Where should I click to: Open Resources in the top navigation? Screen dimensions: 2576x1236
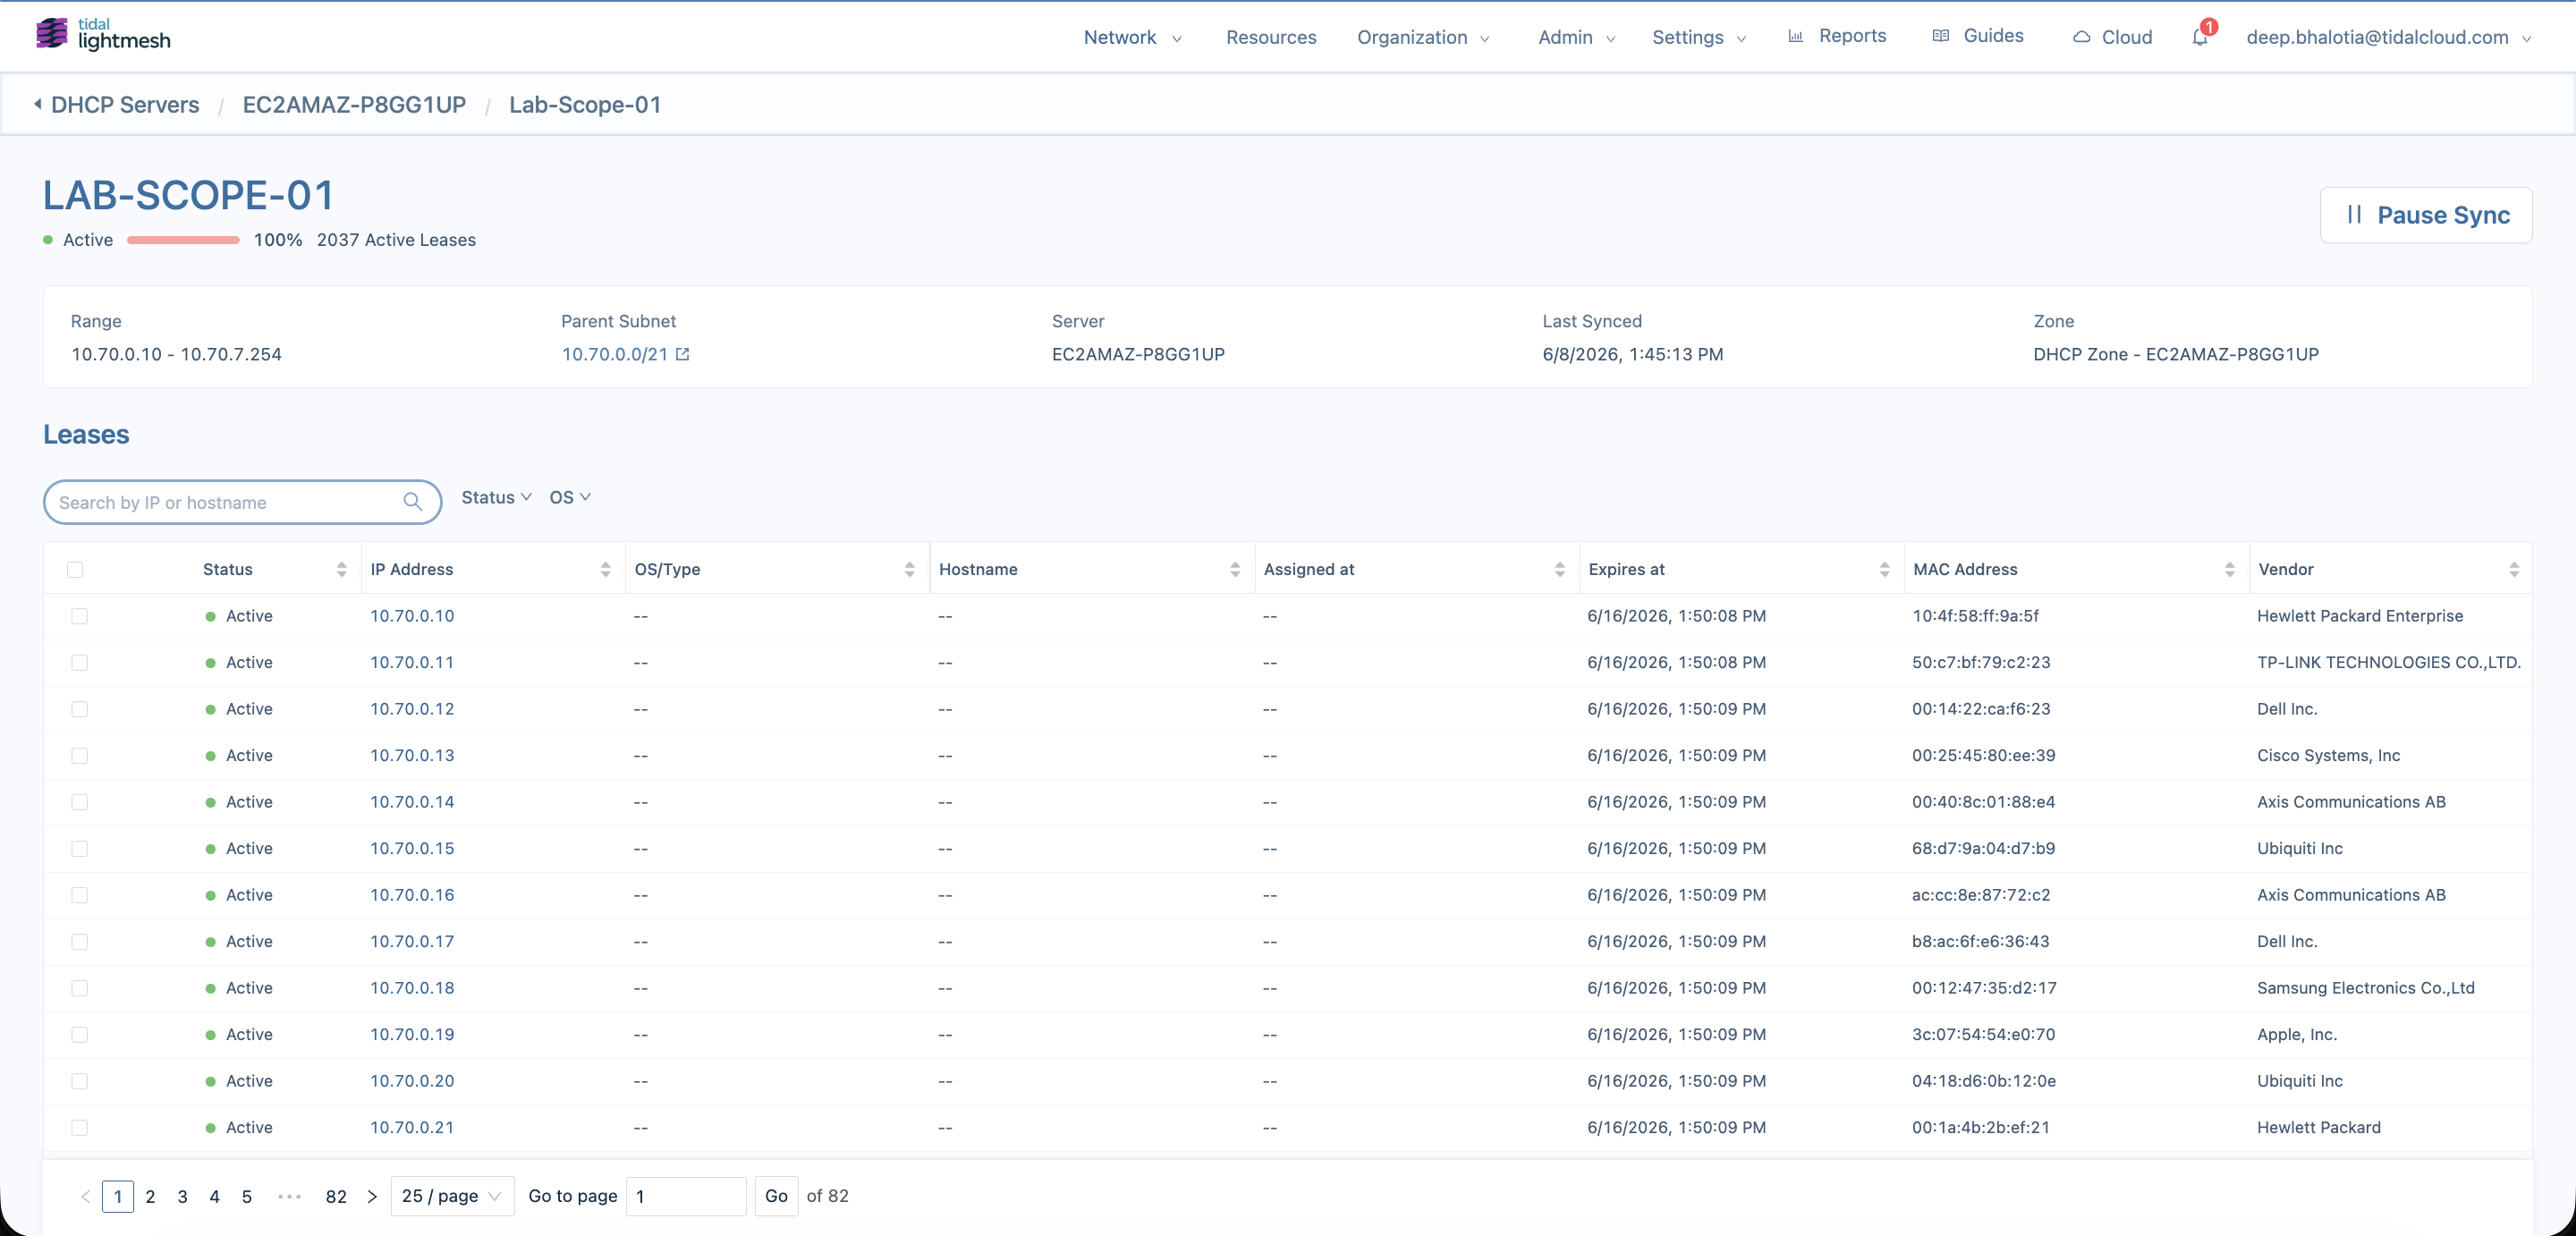(1271, 37)
